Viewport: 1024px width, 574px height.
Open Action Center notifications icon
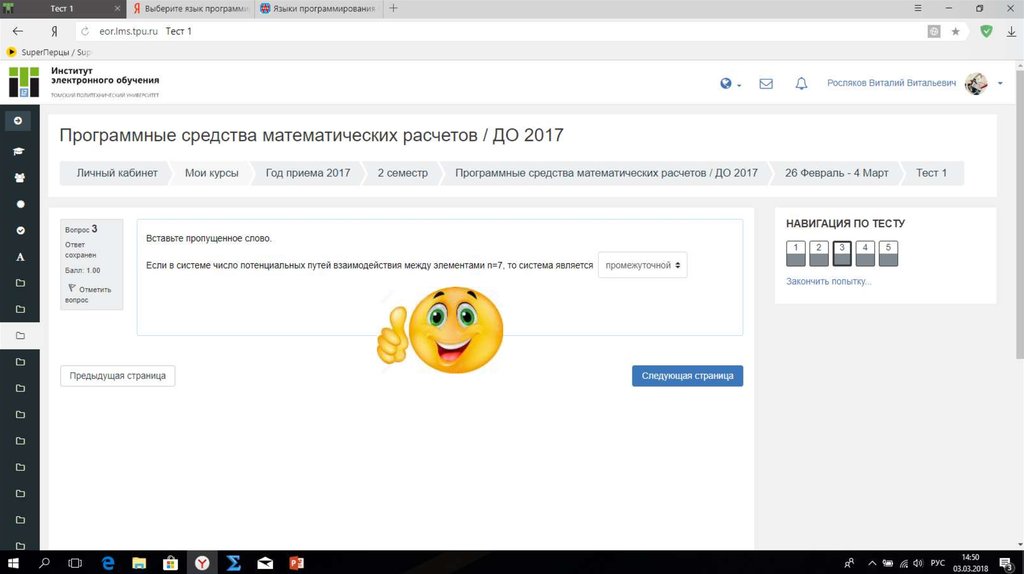pyautogui.click(x=1008, y=563)
